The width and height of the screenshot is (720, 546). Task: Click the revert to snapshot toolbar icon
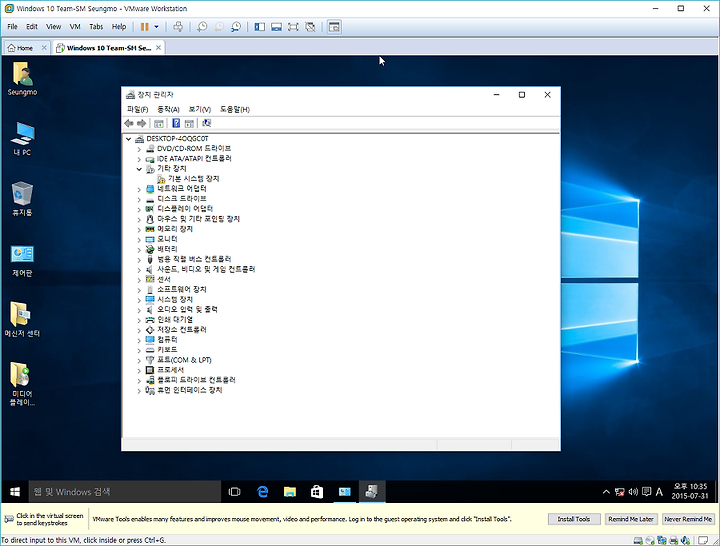coord(219,27)
